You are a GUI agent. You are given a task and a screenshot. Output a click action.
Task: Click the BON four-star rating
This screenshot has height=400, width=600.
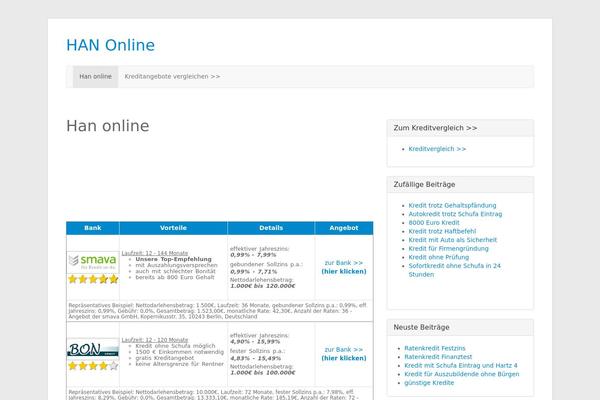[93, 366]
